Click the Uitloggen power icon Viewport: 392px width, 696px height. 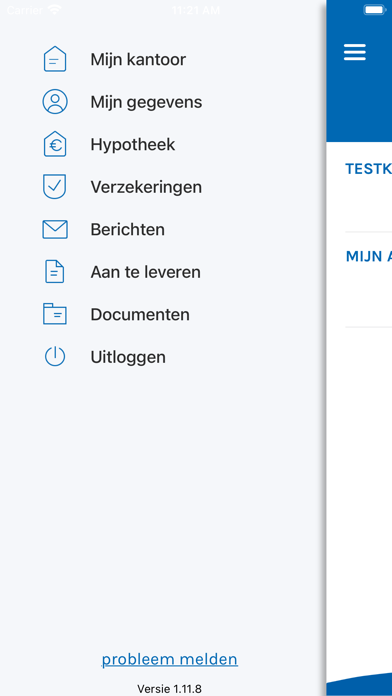[x=55, y=356]
